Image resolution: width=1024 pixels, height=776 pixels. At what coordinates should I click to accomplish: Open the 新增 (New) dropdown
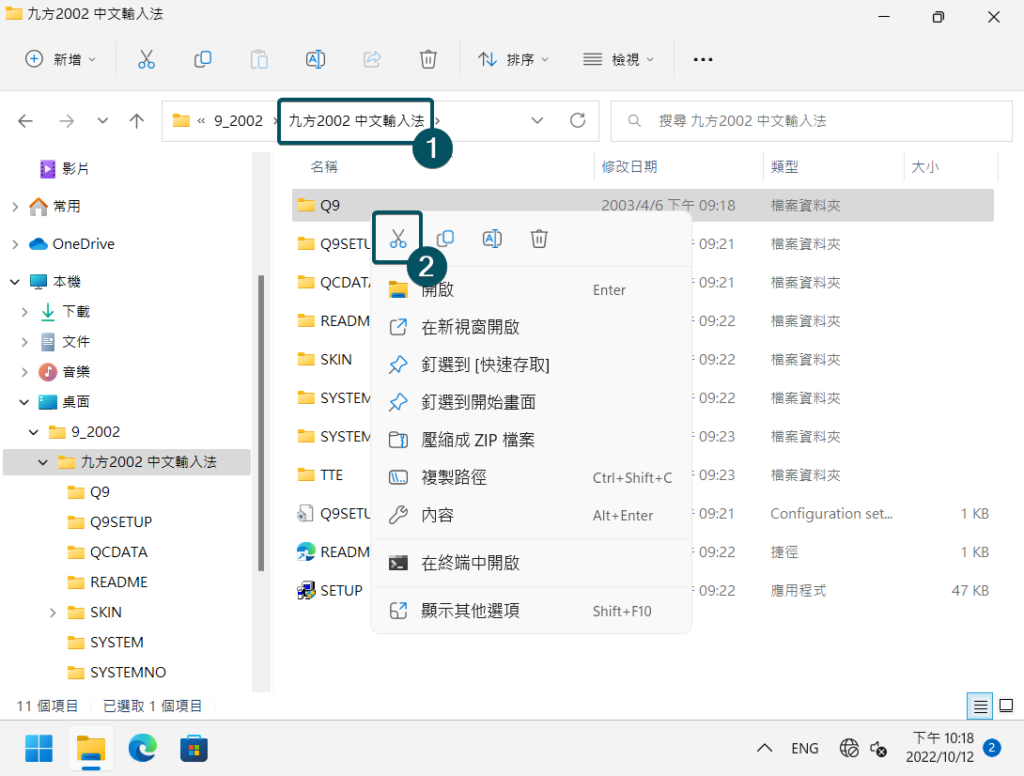tap(61, 59)
